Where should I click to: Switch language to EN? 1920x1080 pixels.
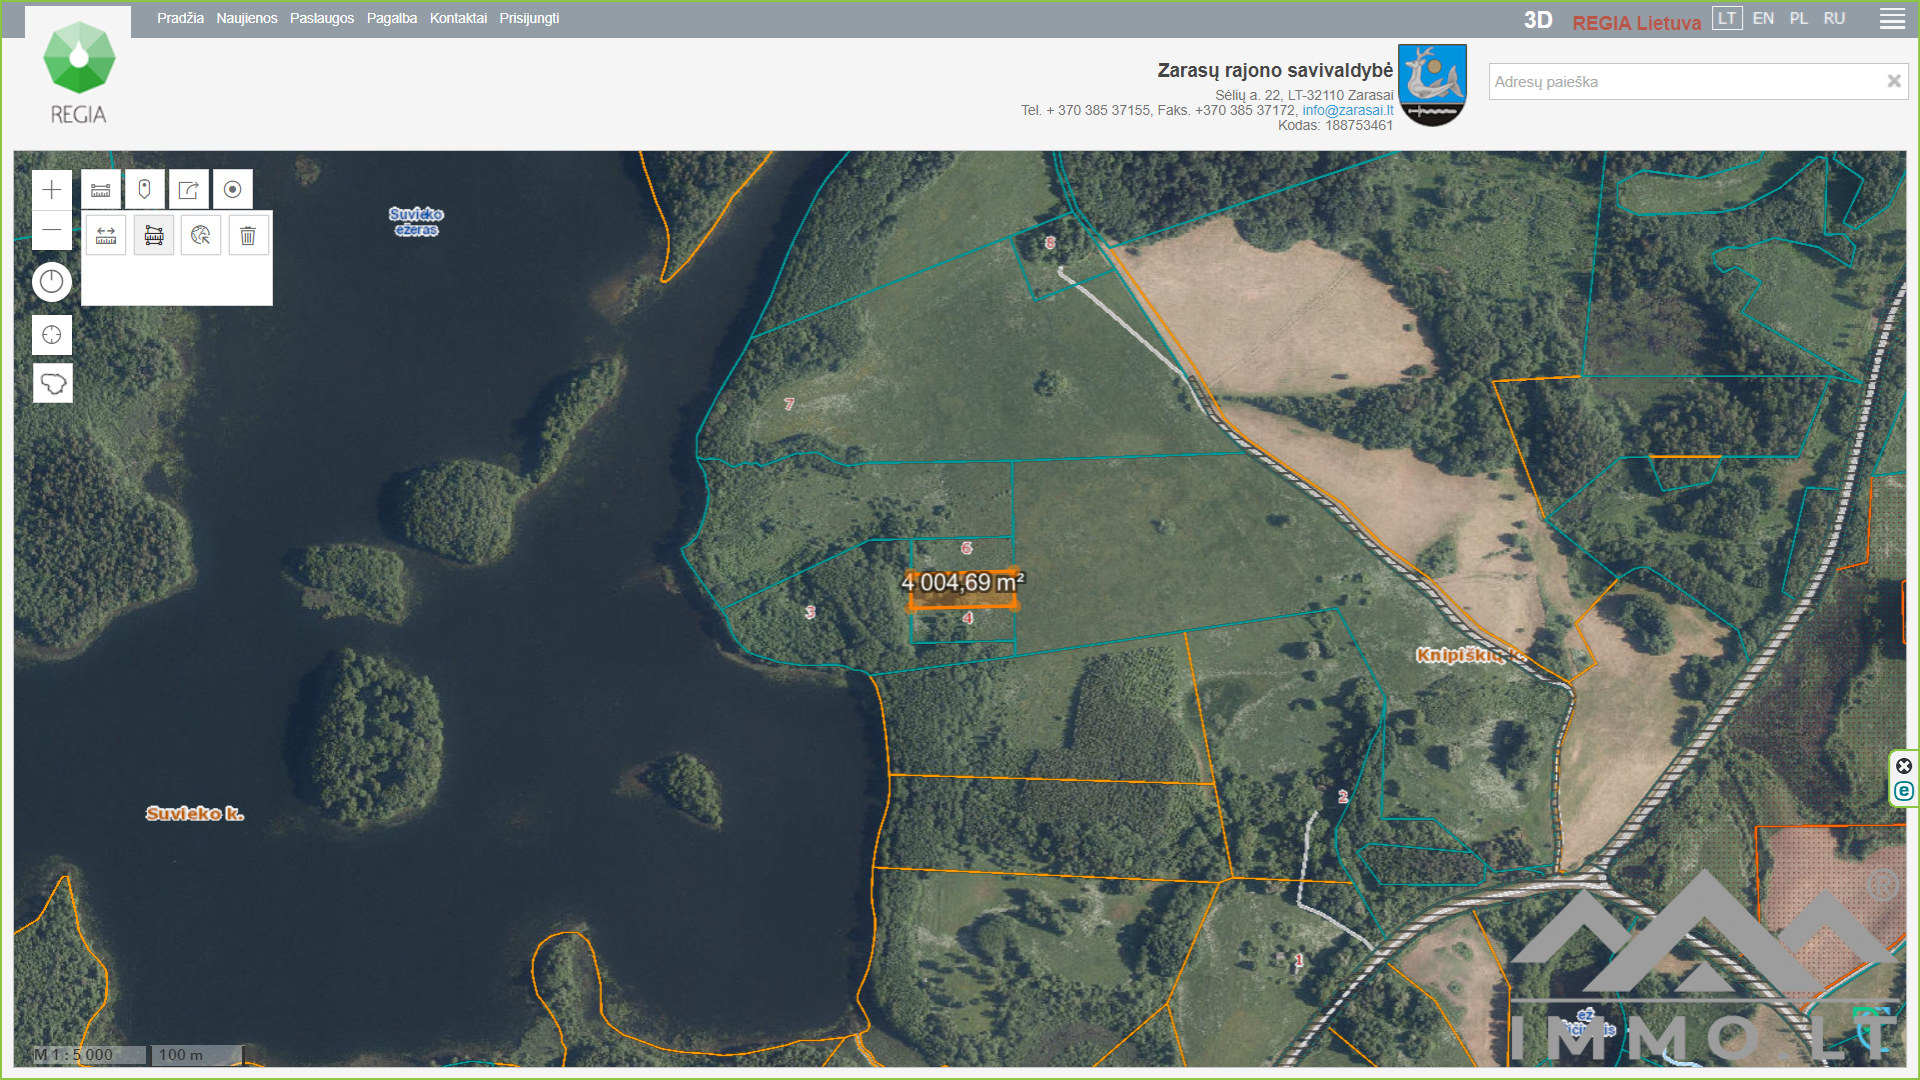[1763, 18]
